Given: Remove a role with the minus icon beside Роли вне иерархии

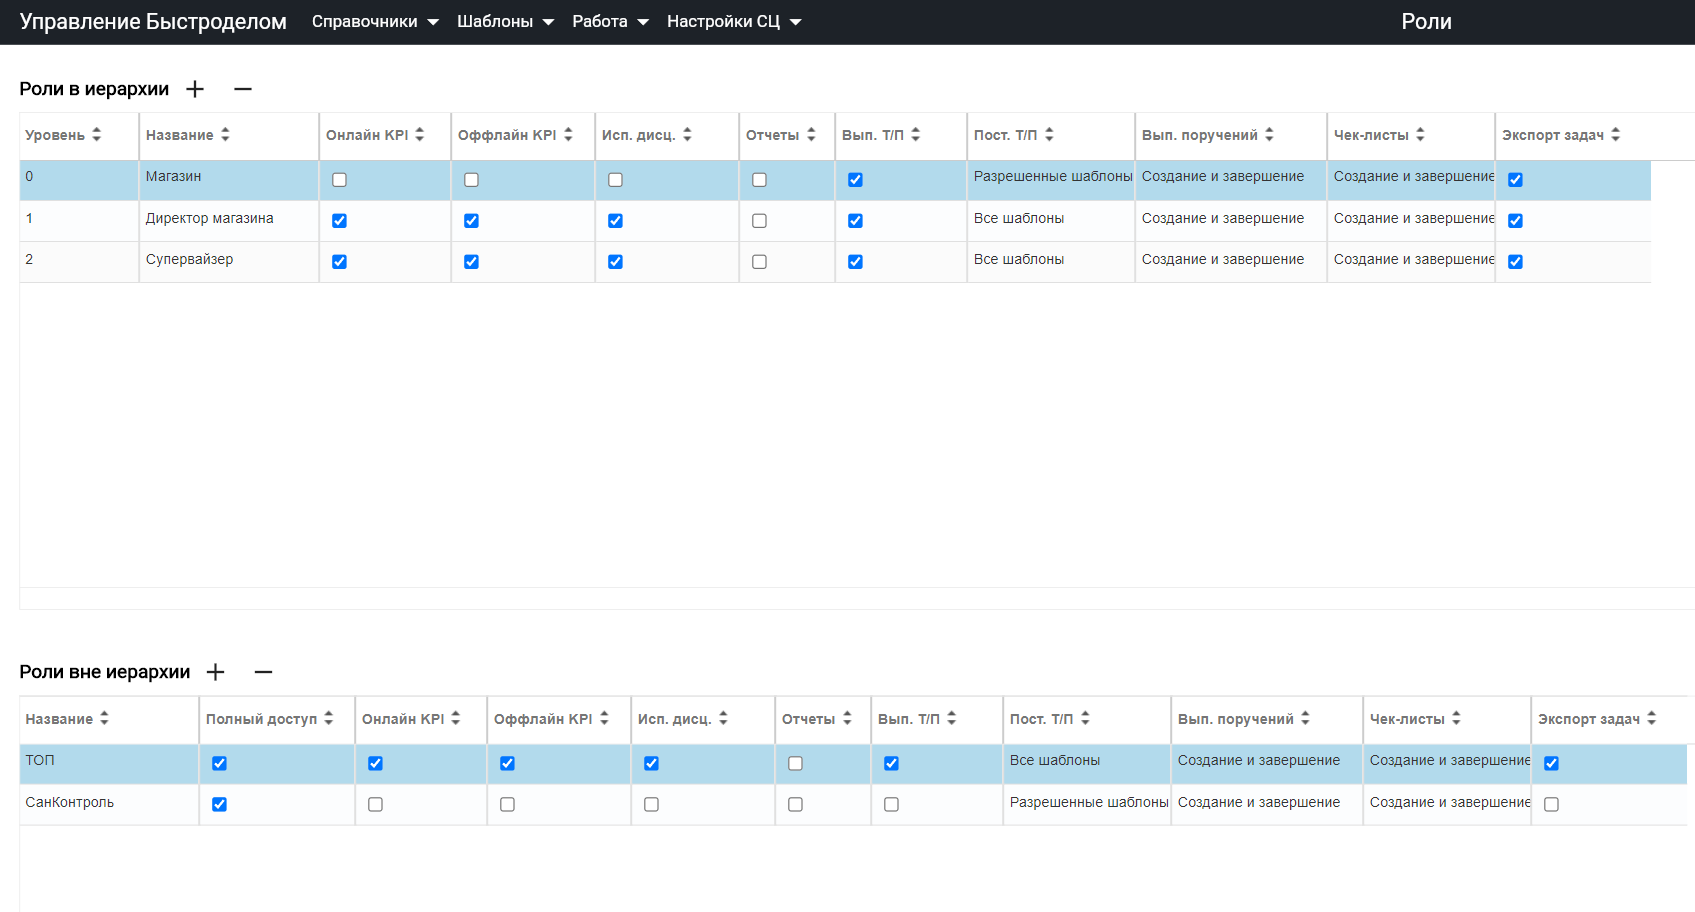Looking at the screenshot, I should coord(263,672).
